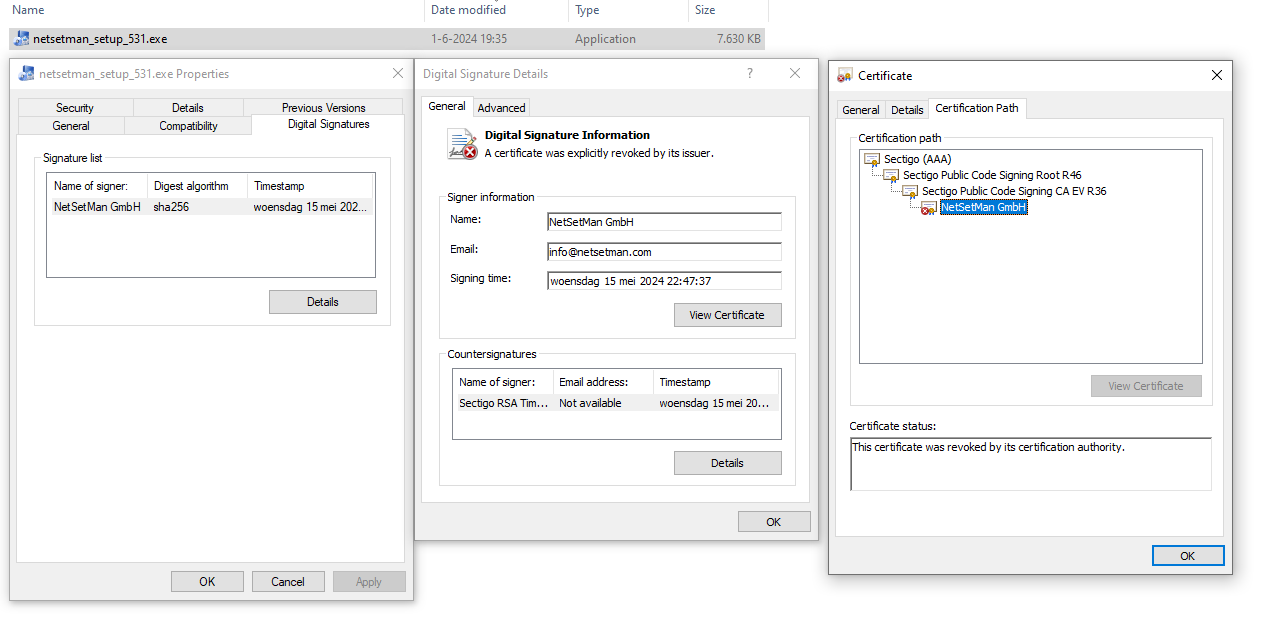This screenshot has width=1261, height=618.
Task: Click Email address column header in Countersignatures
Action: [603, 382]
